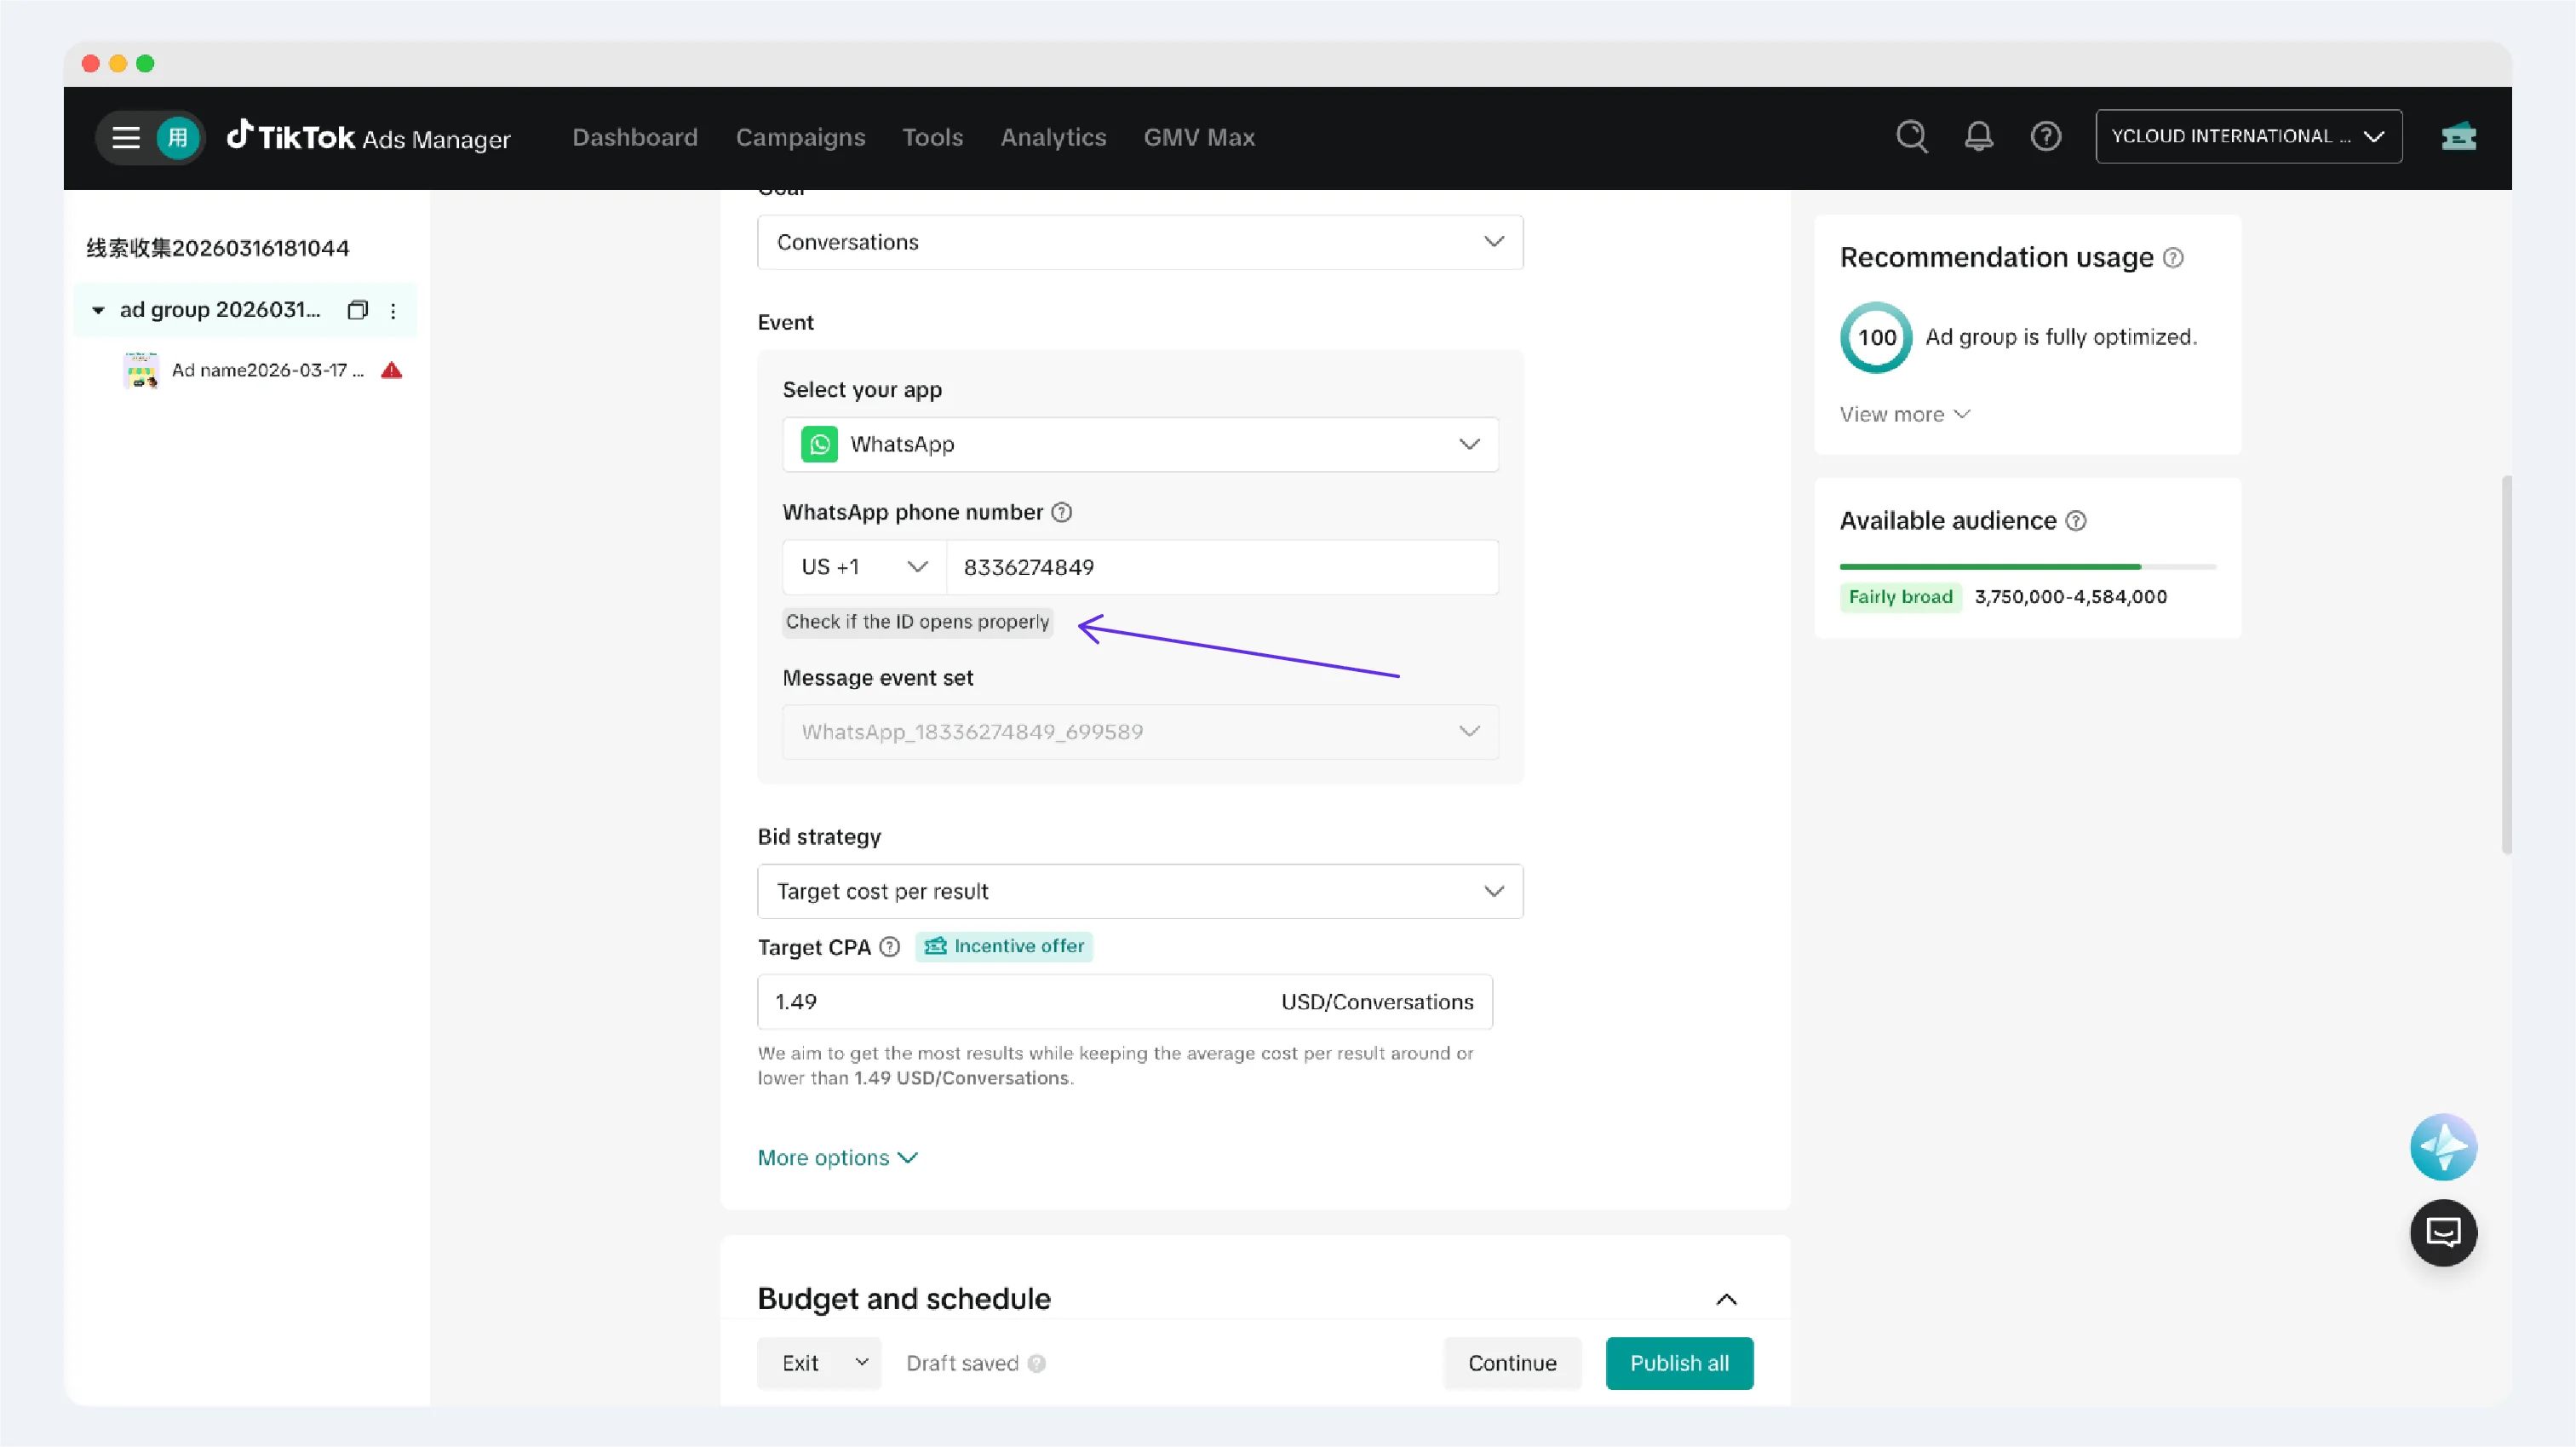Click the TikTok Ads Manager logo

click(x=368, y=136)
